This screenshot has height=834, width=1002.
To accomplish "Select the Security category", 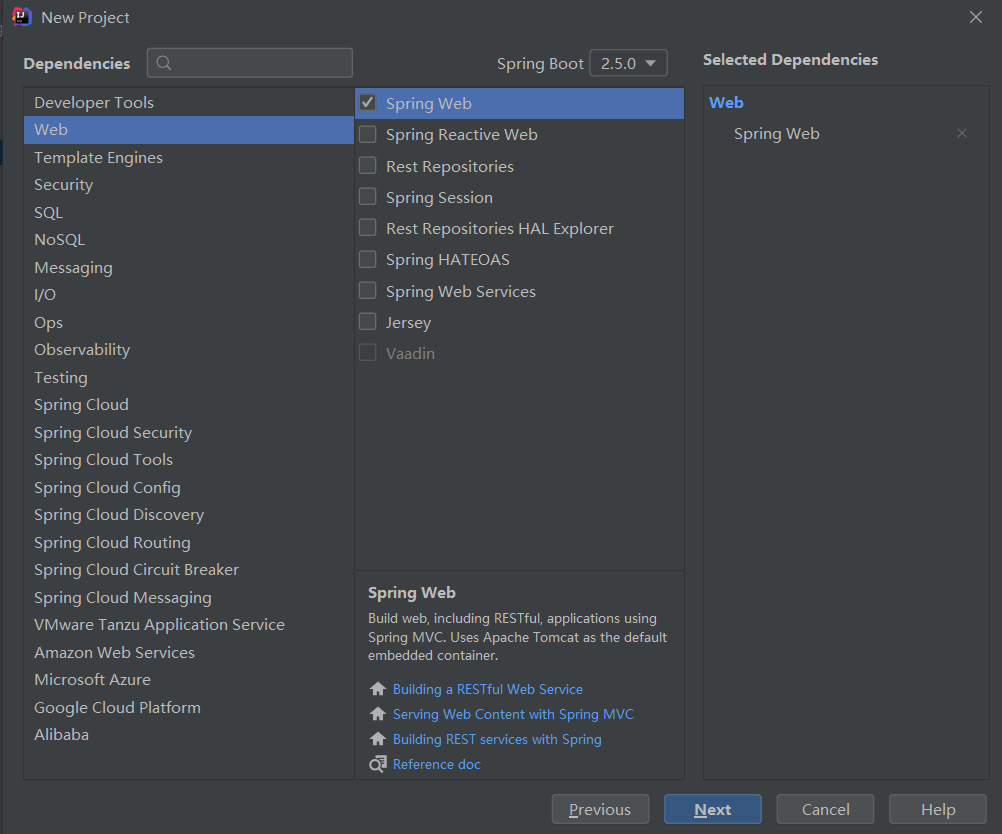I will [63, 185].
